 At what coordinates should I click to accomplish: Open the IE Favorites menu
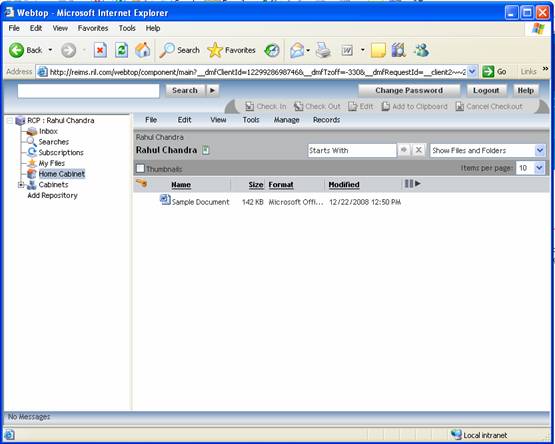tap(93, 28)
